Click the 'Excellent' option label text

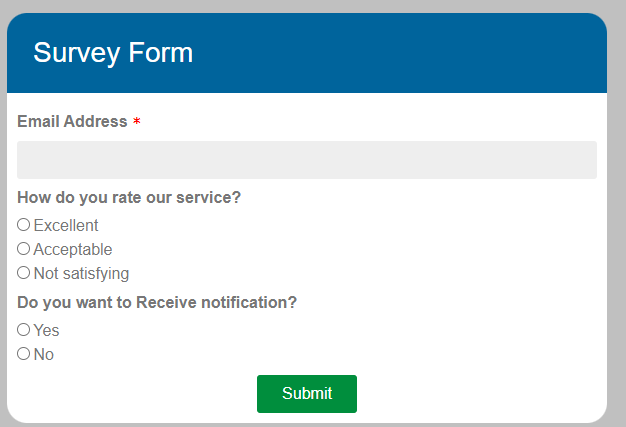pos(66,226)
